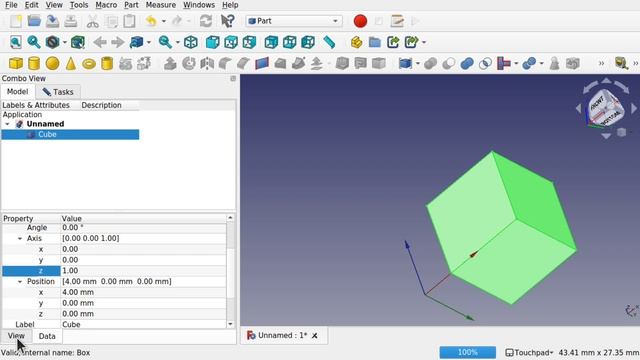Viewport: 640px width, 360px height.
Task: Open the draw style dropdown arrow
Action: (64, 42)
